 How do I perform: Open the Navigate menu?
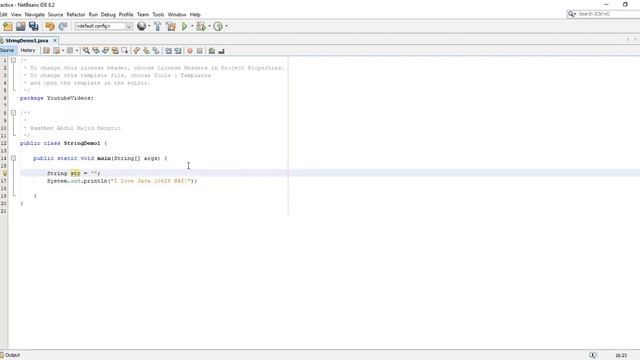click(x=35, y=14)
